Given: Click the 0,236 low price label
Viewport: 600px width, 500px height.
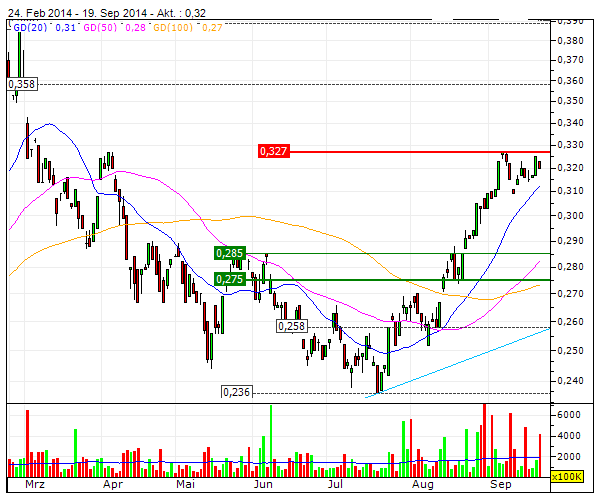Looking at the screenshot, I should tap(237, 392).
